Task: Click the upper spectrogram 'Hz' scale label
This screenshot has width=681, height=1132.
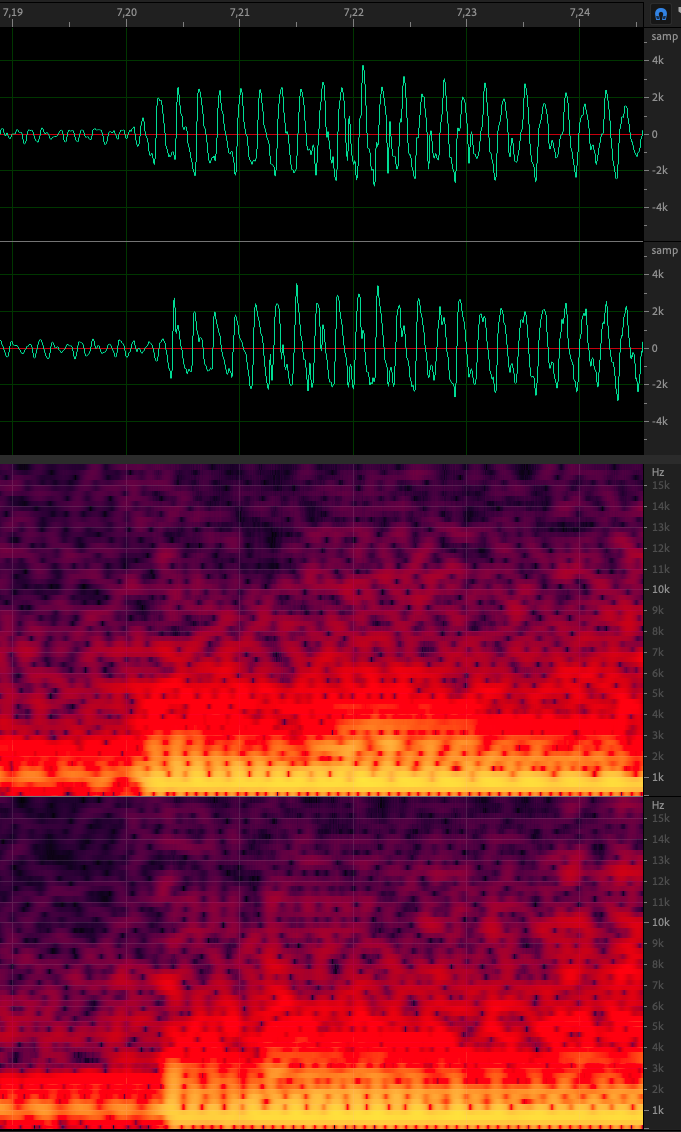Action: click(x=658, y=471)
